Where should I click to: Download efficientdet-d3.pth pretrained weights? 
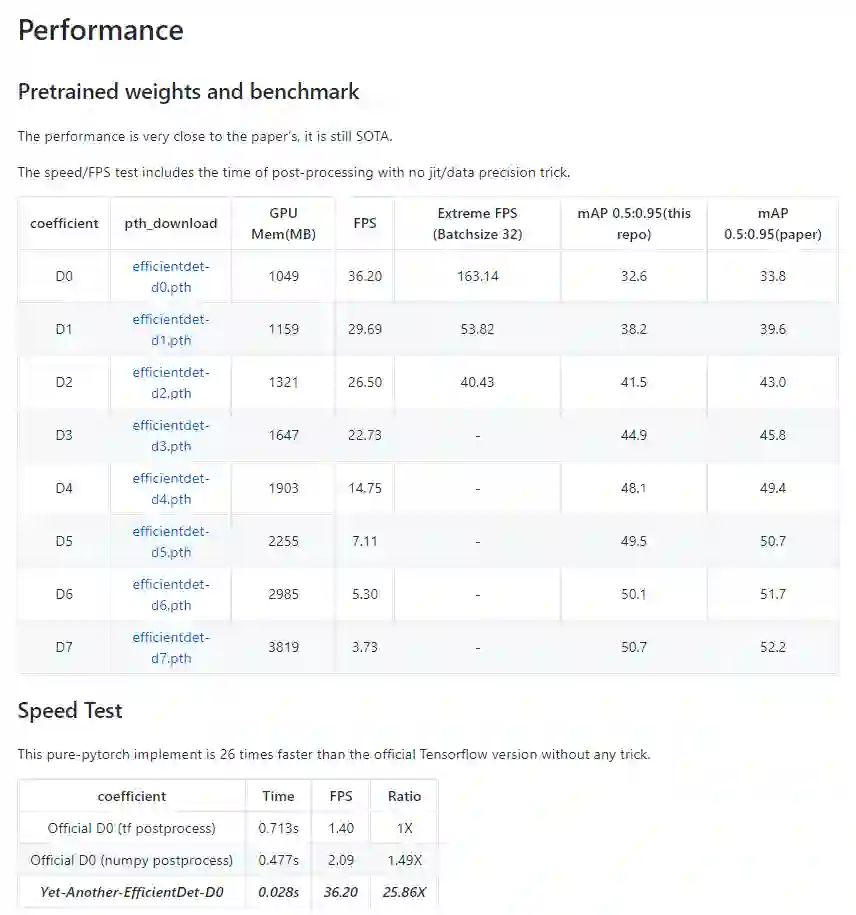click(x=171, y=435)
